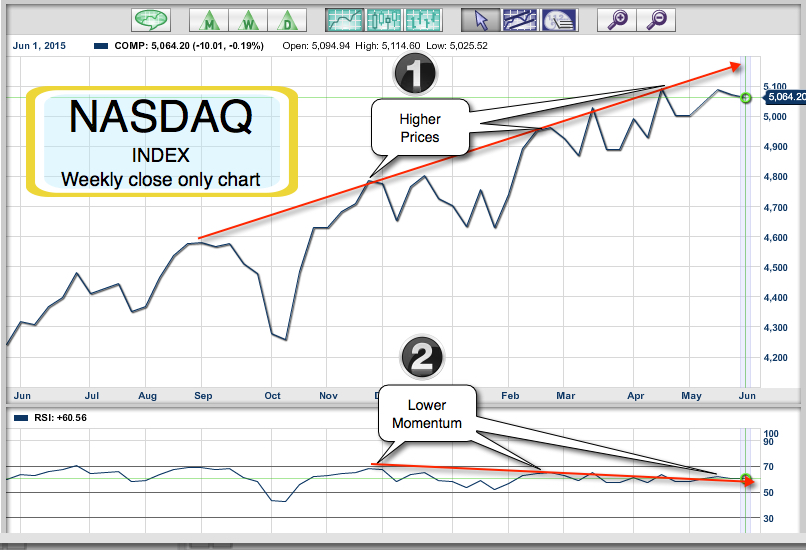Click the 4,200 price axis label
Screen dimensions: 806x550
tap(775, 358)
